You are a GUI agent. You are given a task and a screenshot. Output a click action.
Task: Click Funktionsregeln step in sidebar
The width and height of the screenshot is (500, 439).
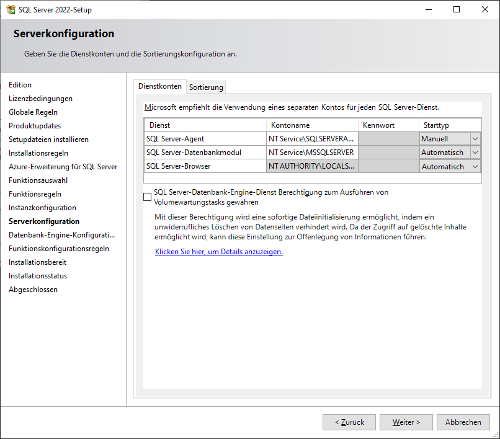tap(35, 194)
